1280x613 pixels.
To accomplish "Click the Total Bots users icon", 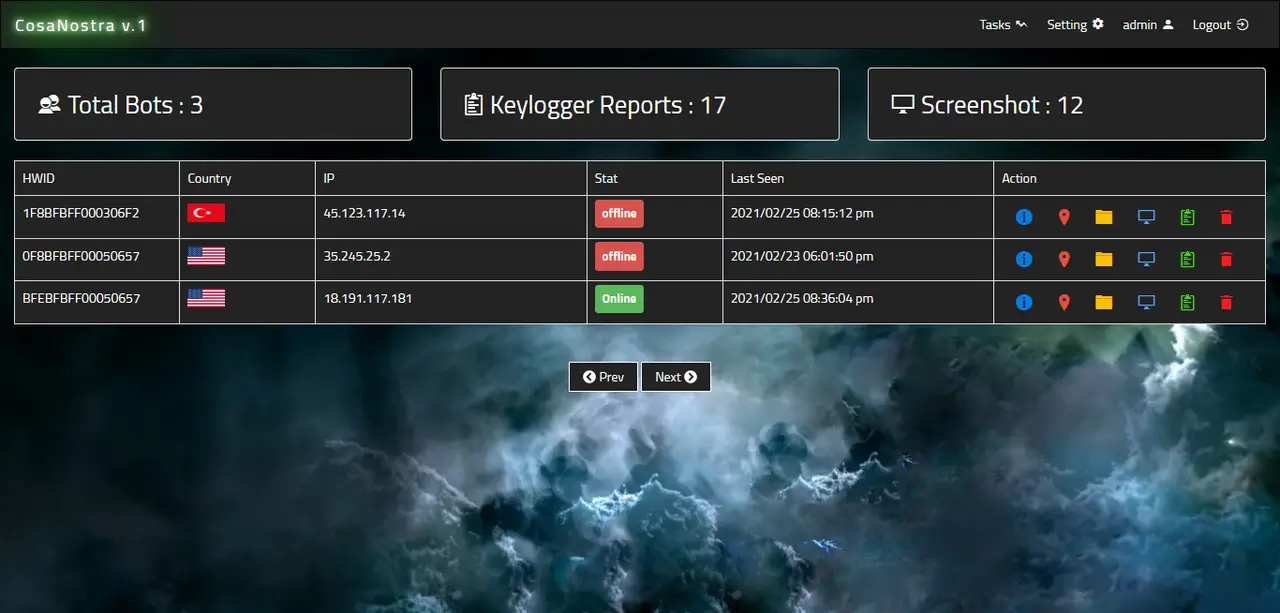I will click(49, 104).
